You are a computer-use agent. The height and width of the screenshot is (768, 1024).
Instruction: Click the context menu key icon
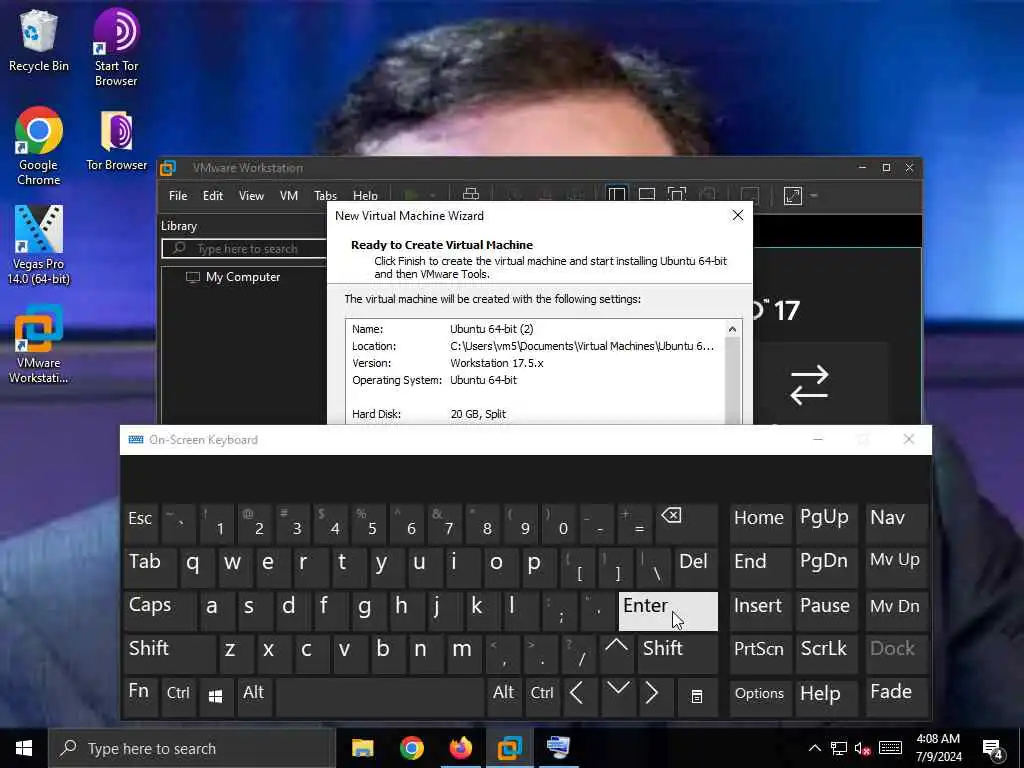click(x=697, y=697)
